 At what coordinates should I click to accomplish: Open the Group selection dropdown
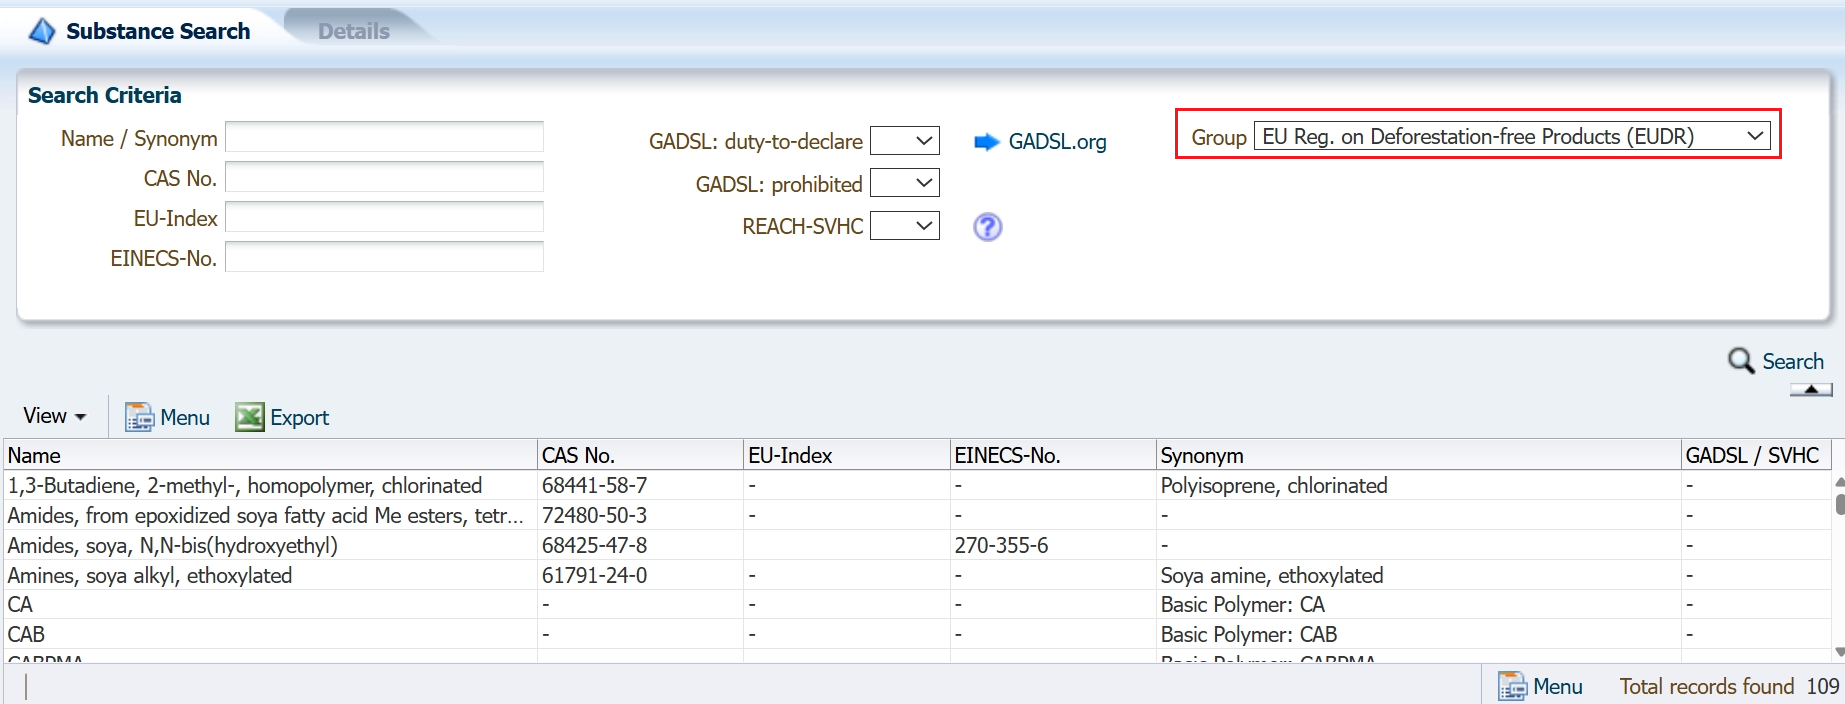point(1512,136)
